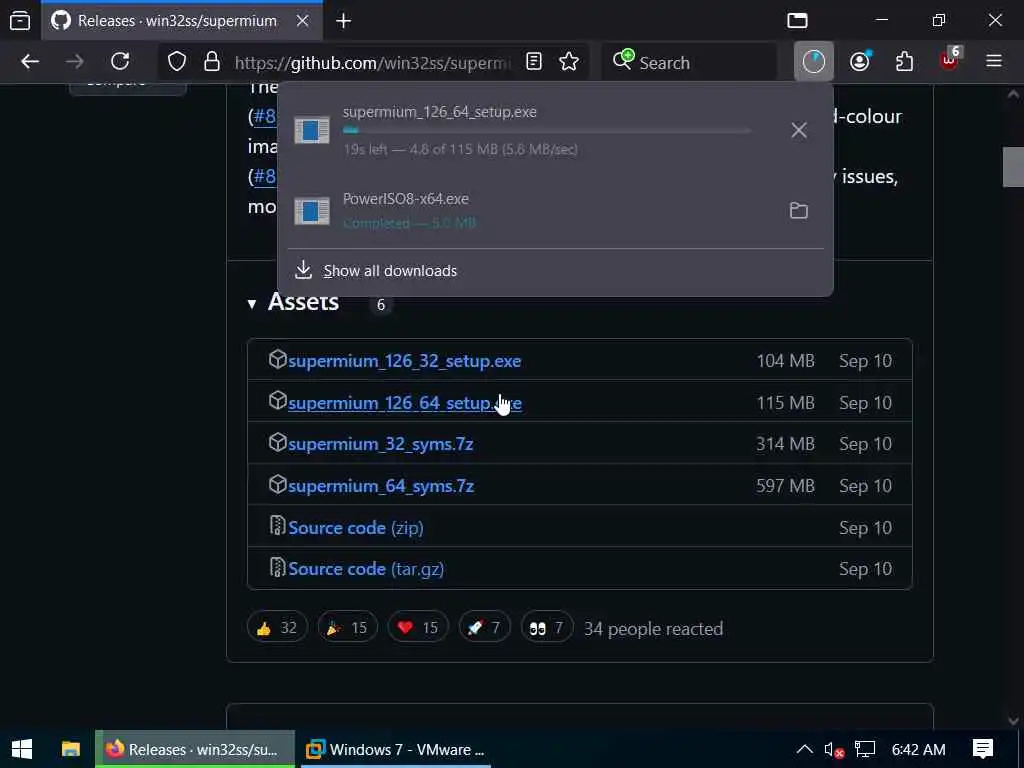Viewport: 1024px width, 768px height.
Task: Reload the current page
Action: (120, 62)
